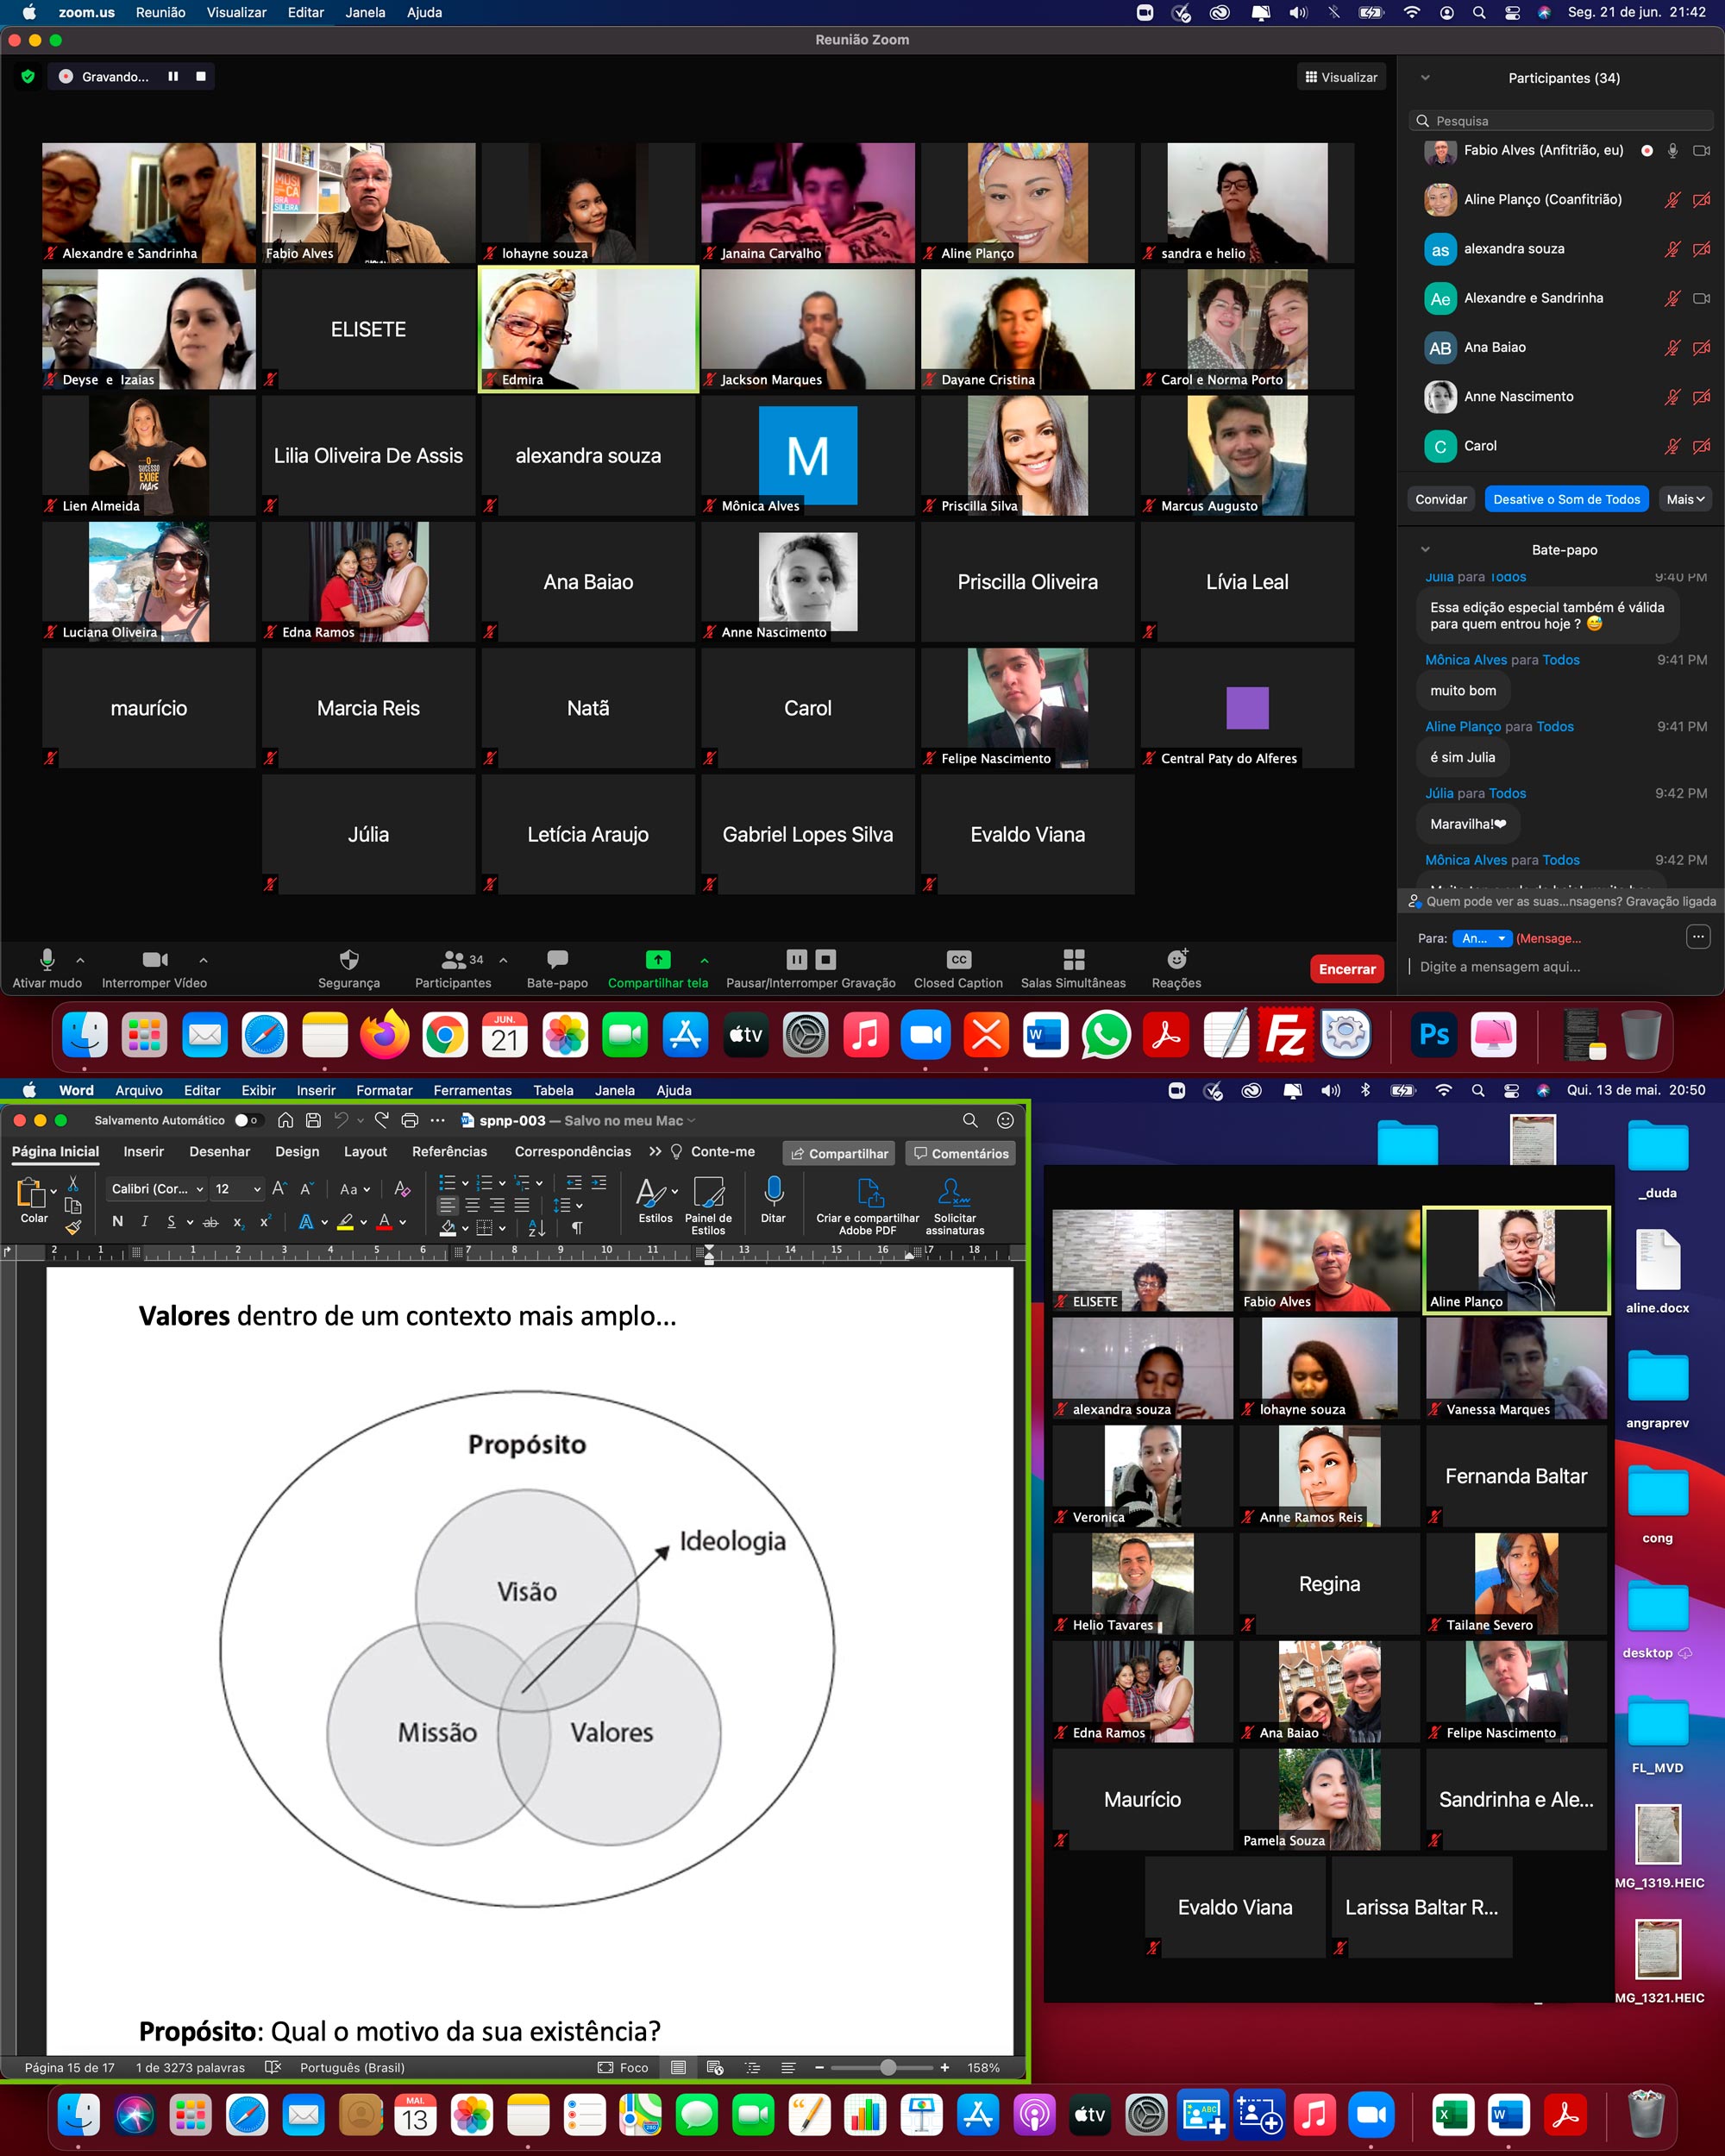The width and height of the screenshot is (1725, 2156).
Task: Toggle bold (N) formatting in Word ribbon
Action: (117, 1222)
